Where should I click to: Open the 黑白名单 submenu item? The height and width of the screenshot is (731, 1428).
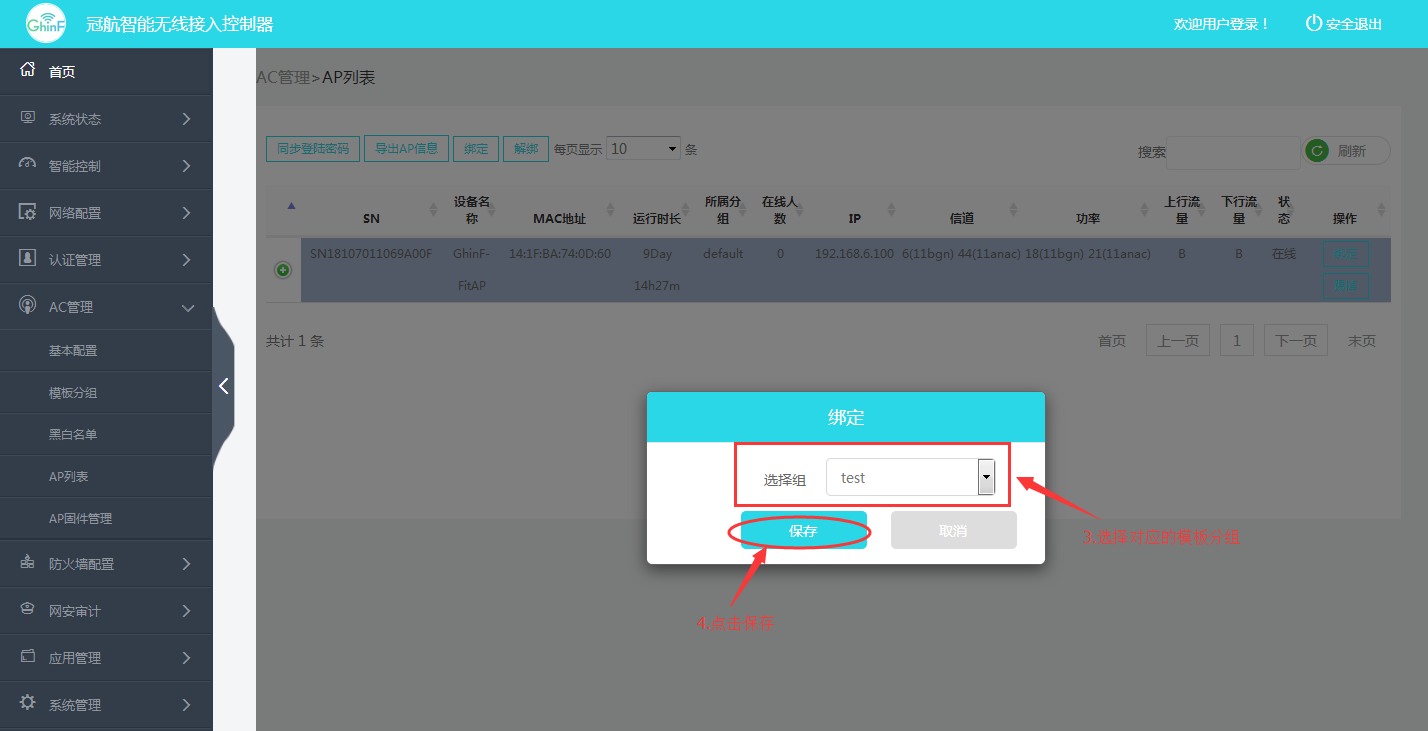click(x=73, y=435)
